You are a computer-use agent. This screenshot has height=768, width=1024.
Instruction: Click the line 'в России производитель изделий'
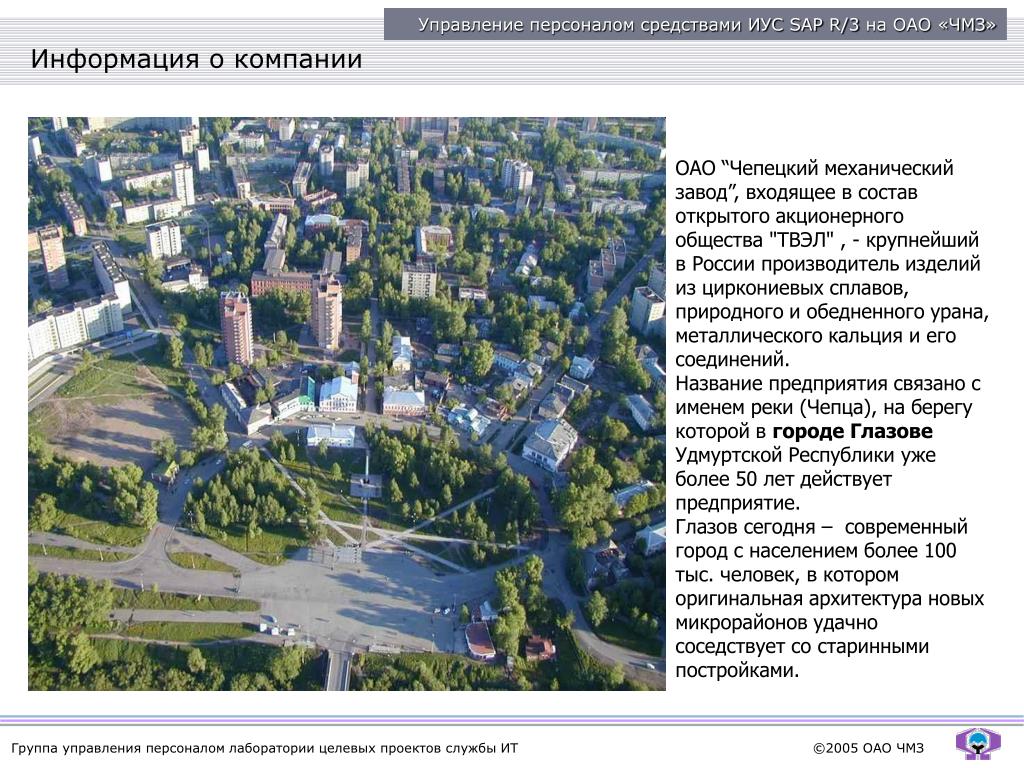[x=828, y=264]
